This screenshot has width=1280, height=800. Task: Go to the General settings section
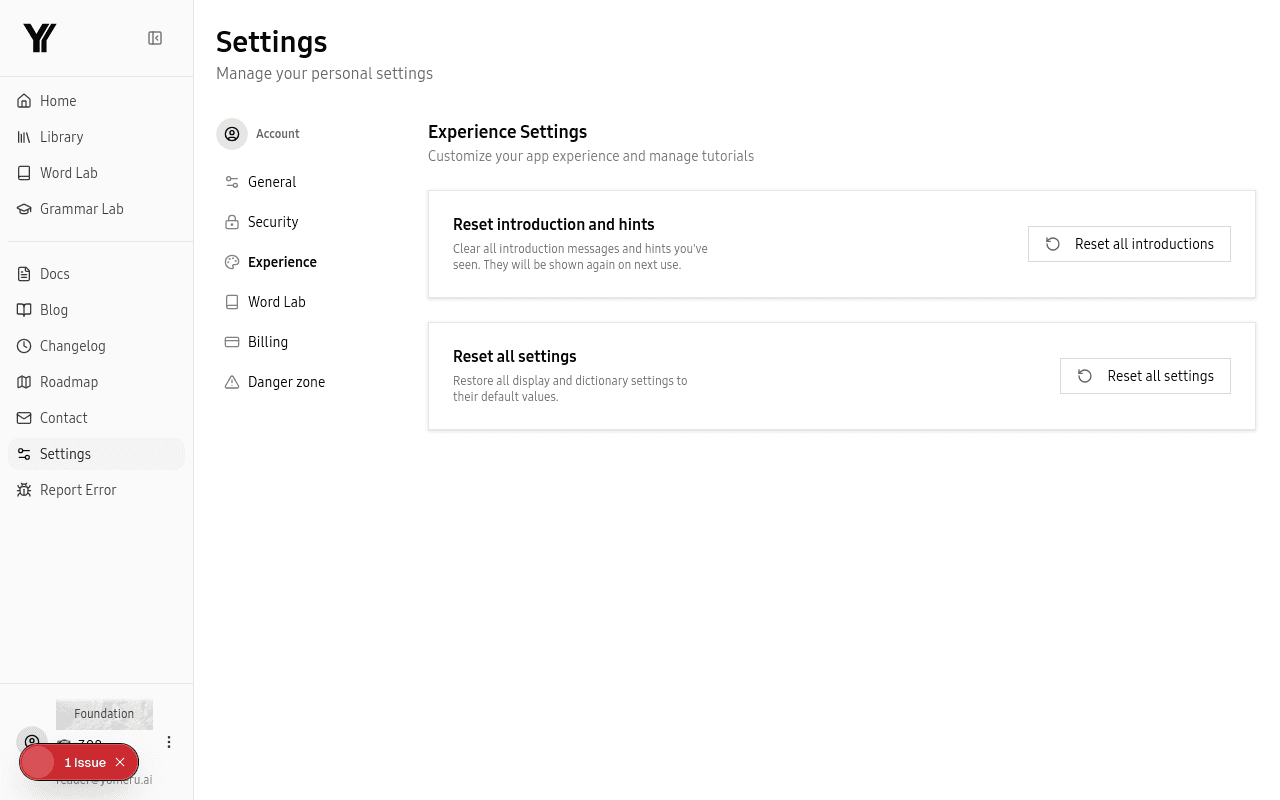pos(272,182)
